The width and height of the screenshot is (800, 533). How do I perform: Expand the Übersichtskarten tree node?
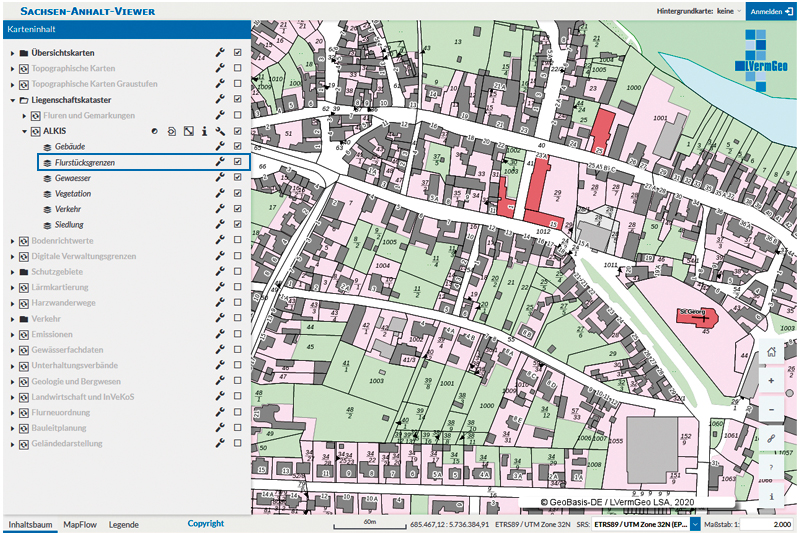(13, 53)
